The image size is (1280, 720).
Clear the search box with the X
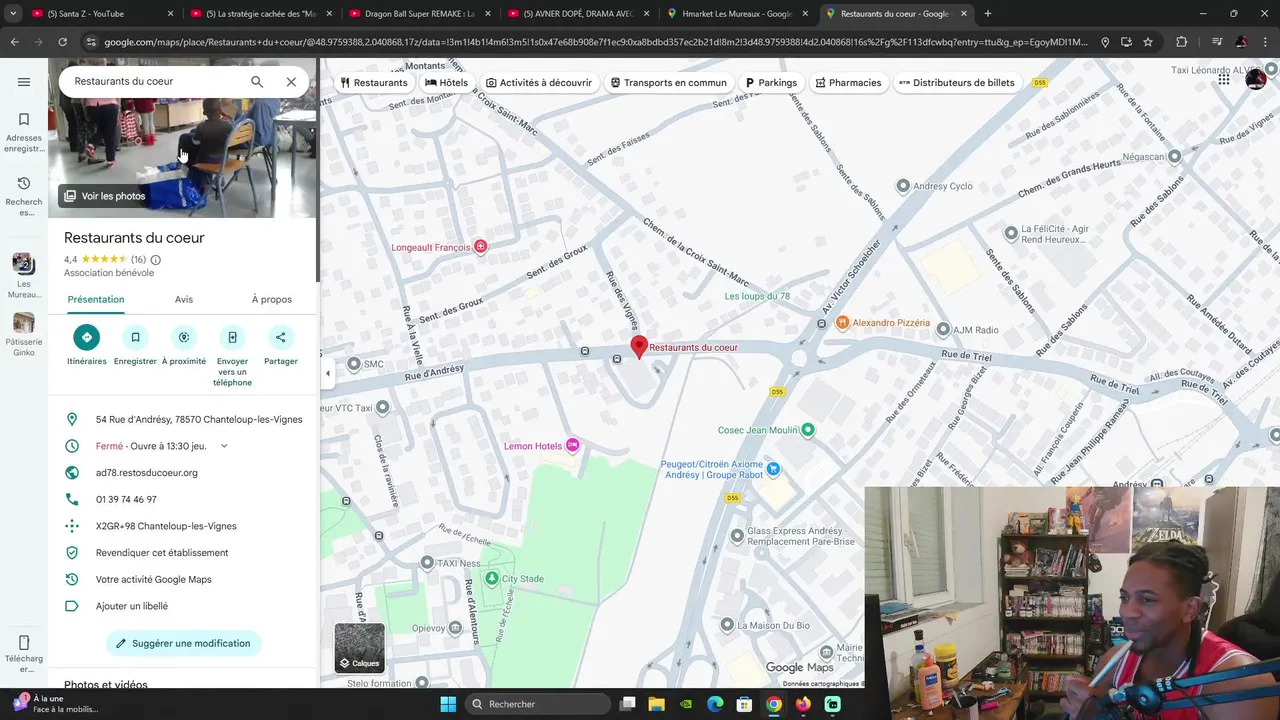click(291, 82)
